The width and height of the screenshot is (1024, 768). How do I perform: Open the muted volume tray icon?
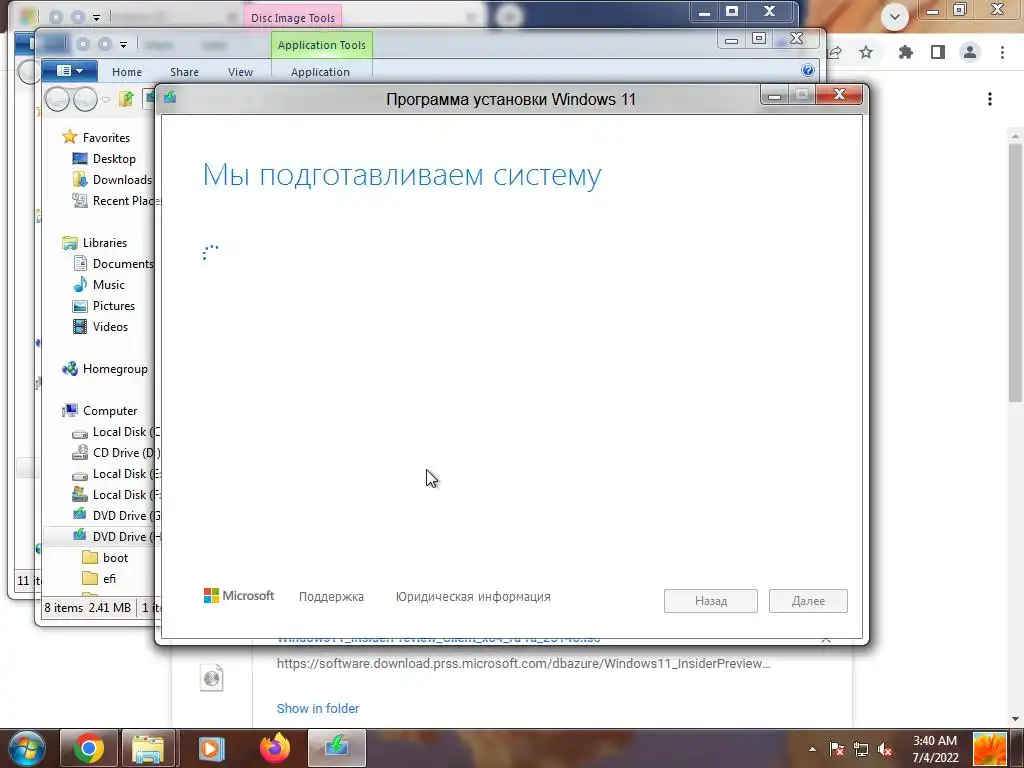885,749
